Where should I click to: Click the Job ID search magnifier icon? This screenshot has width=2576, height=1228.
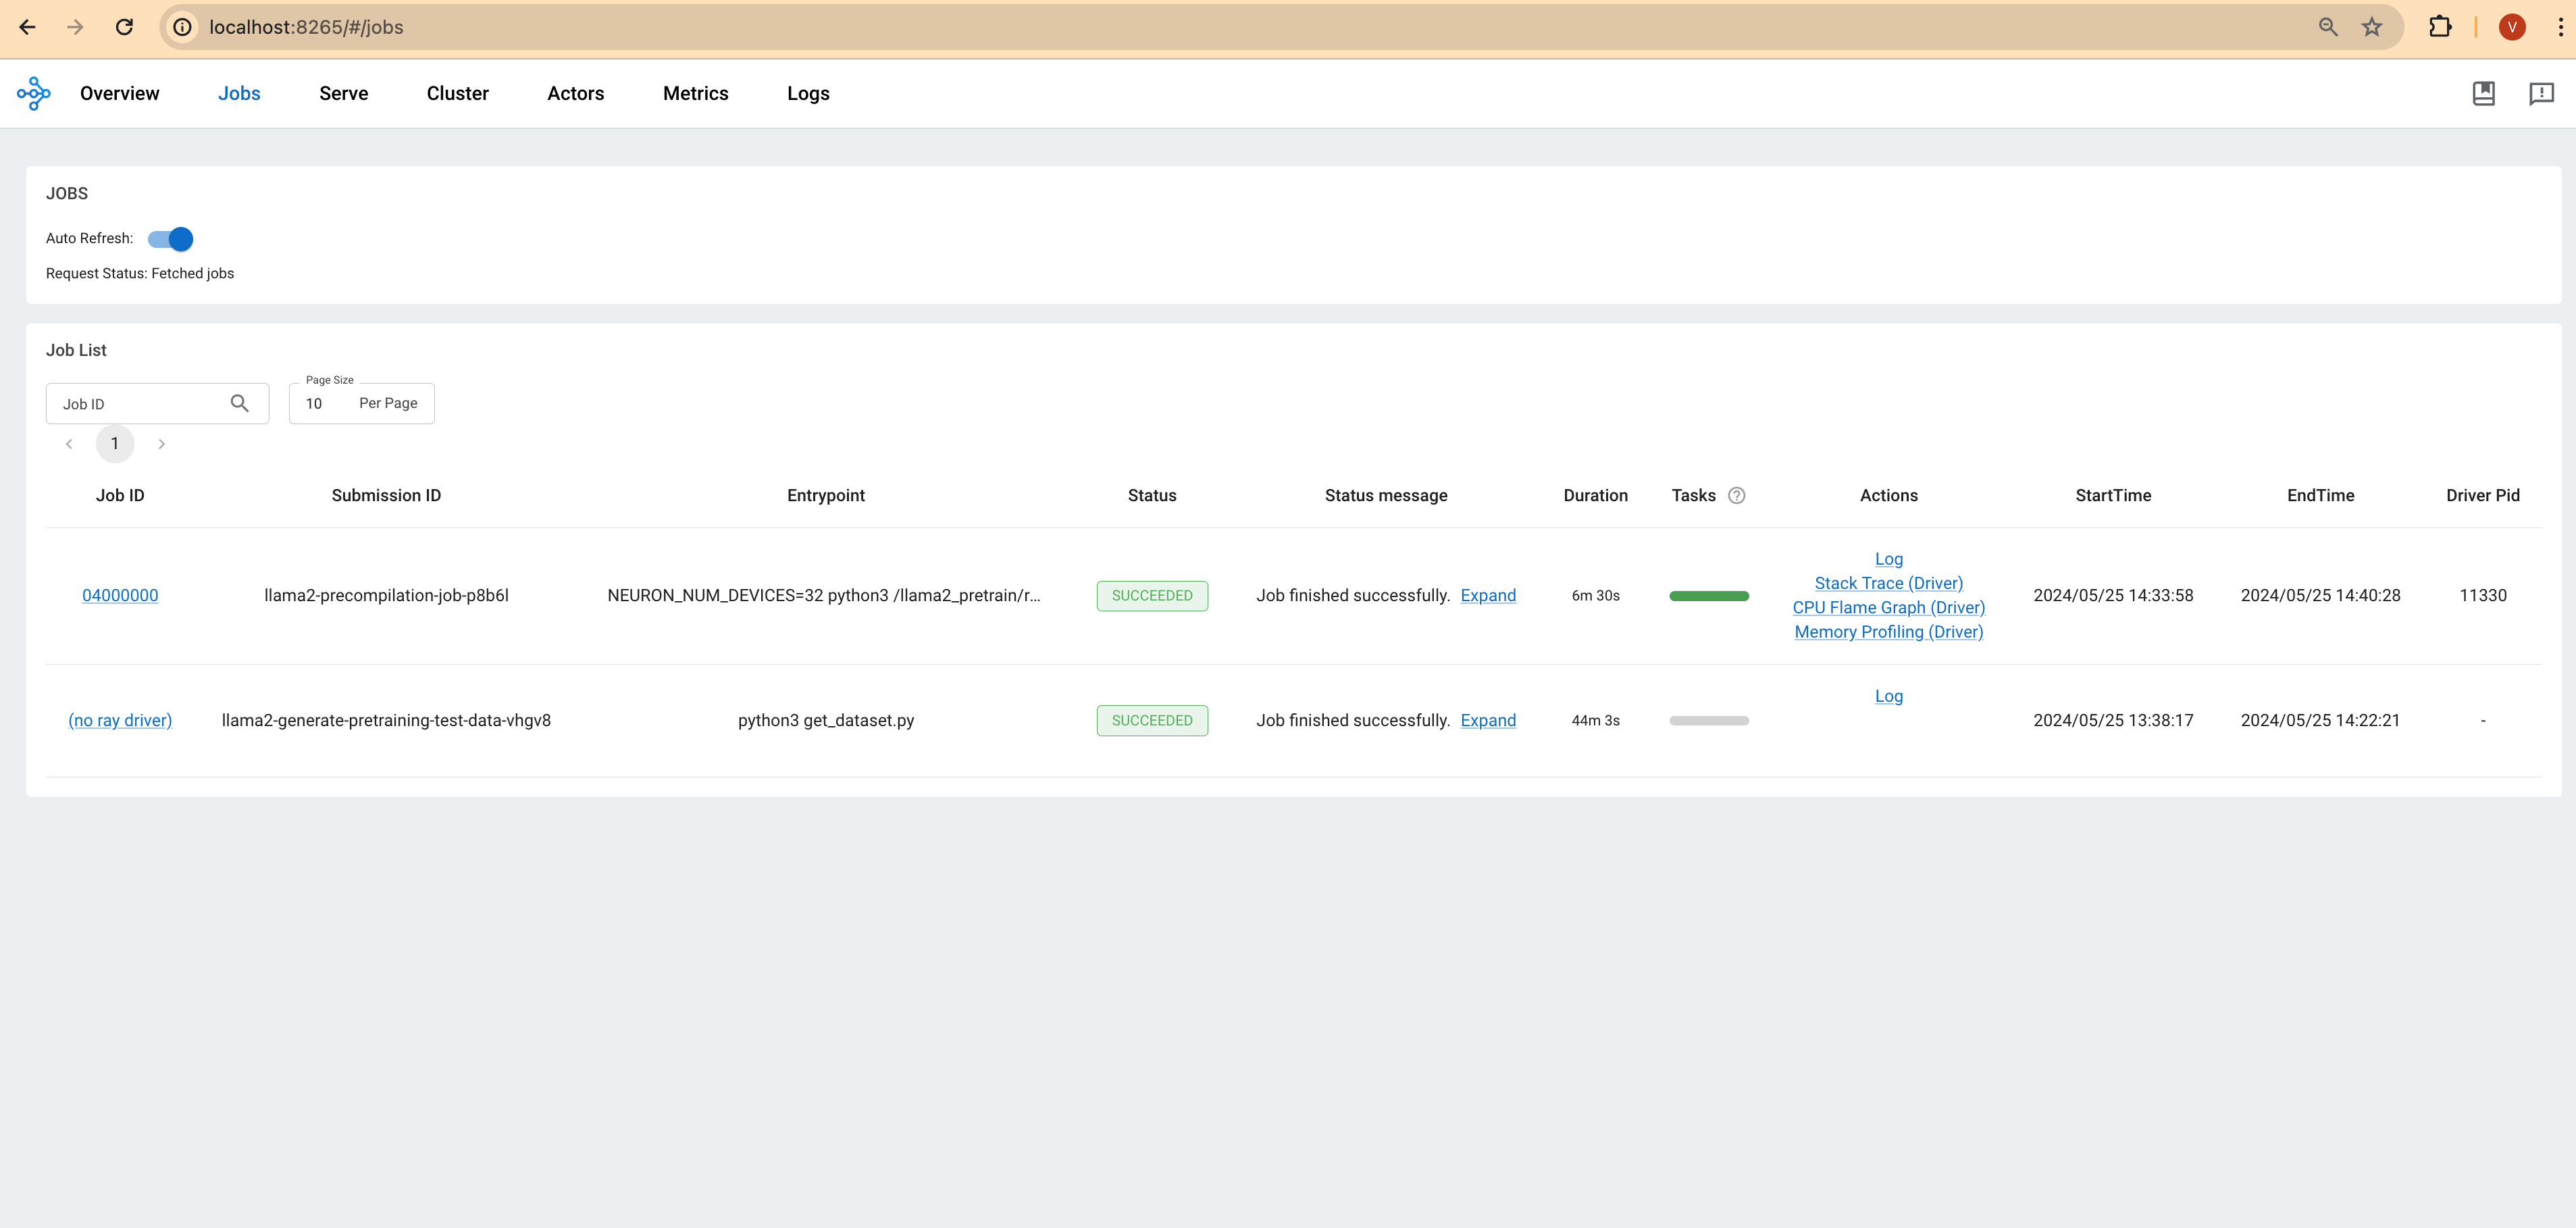tap(240, 403)
